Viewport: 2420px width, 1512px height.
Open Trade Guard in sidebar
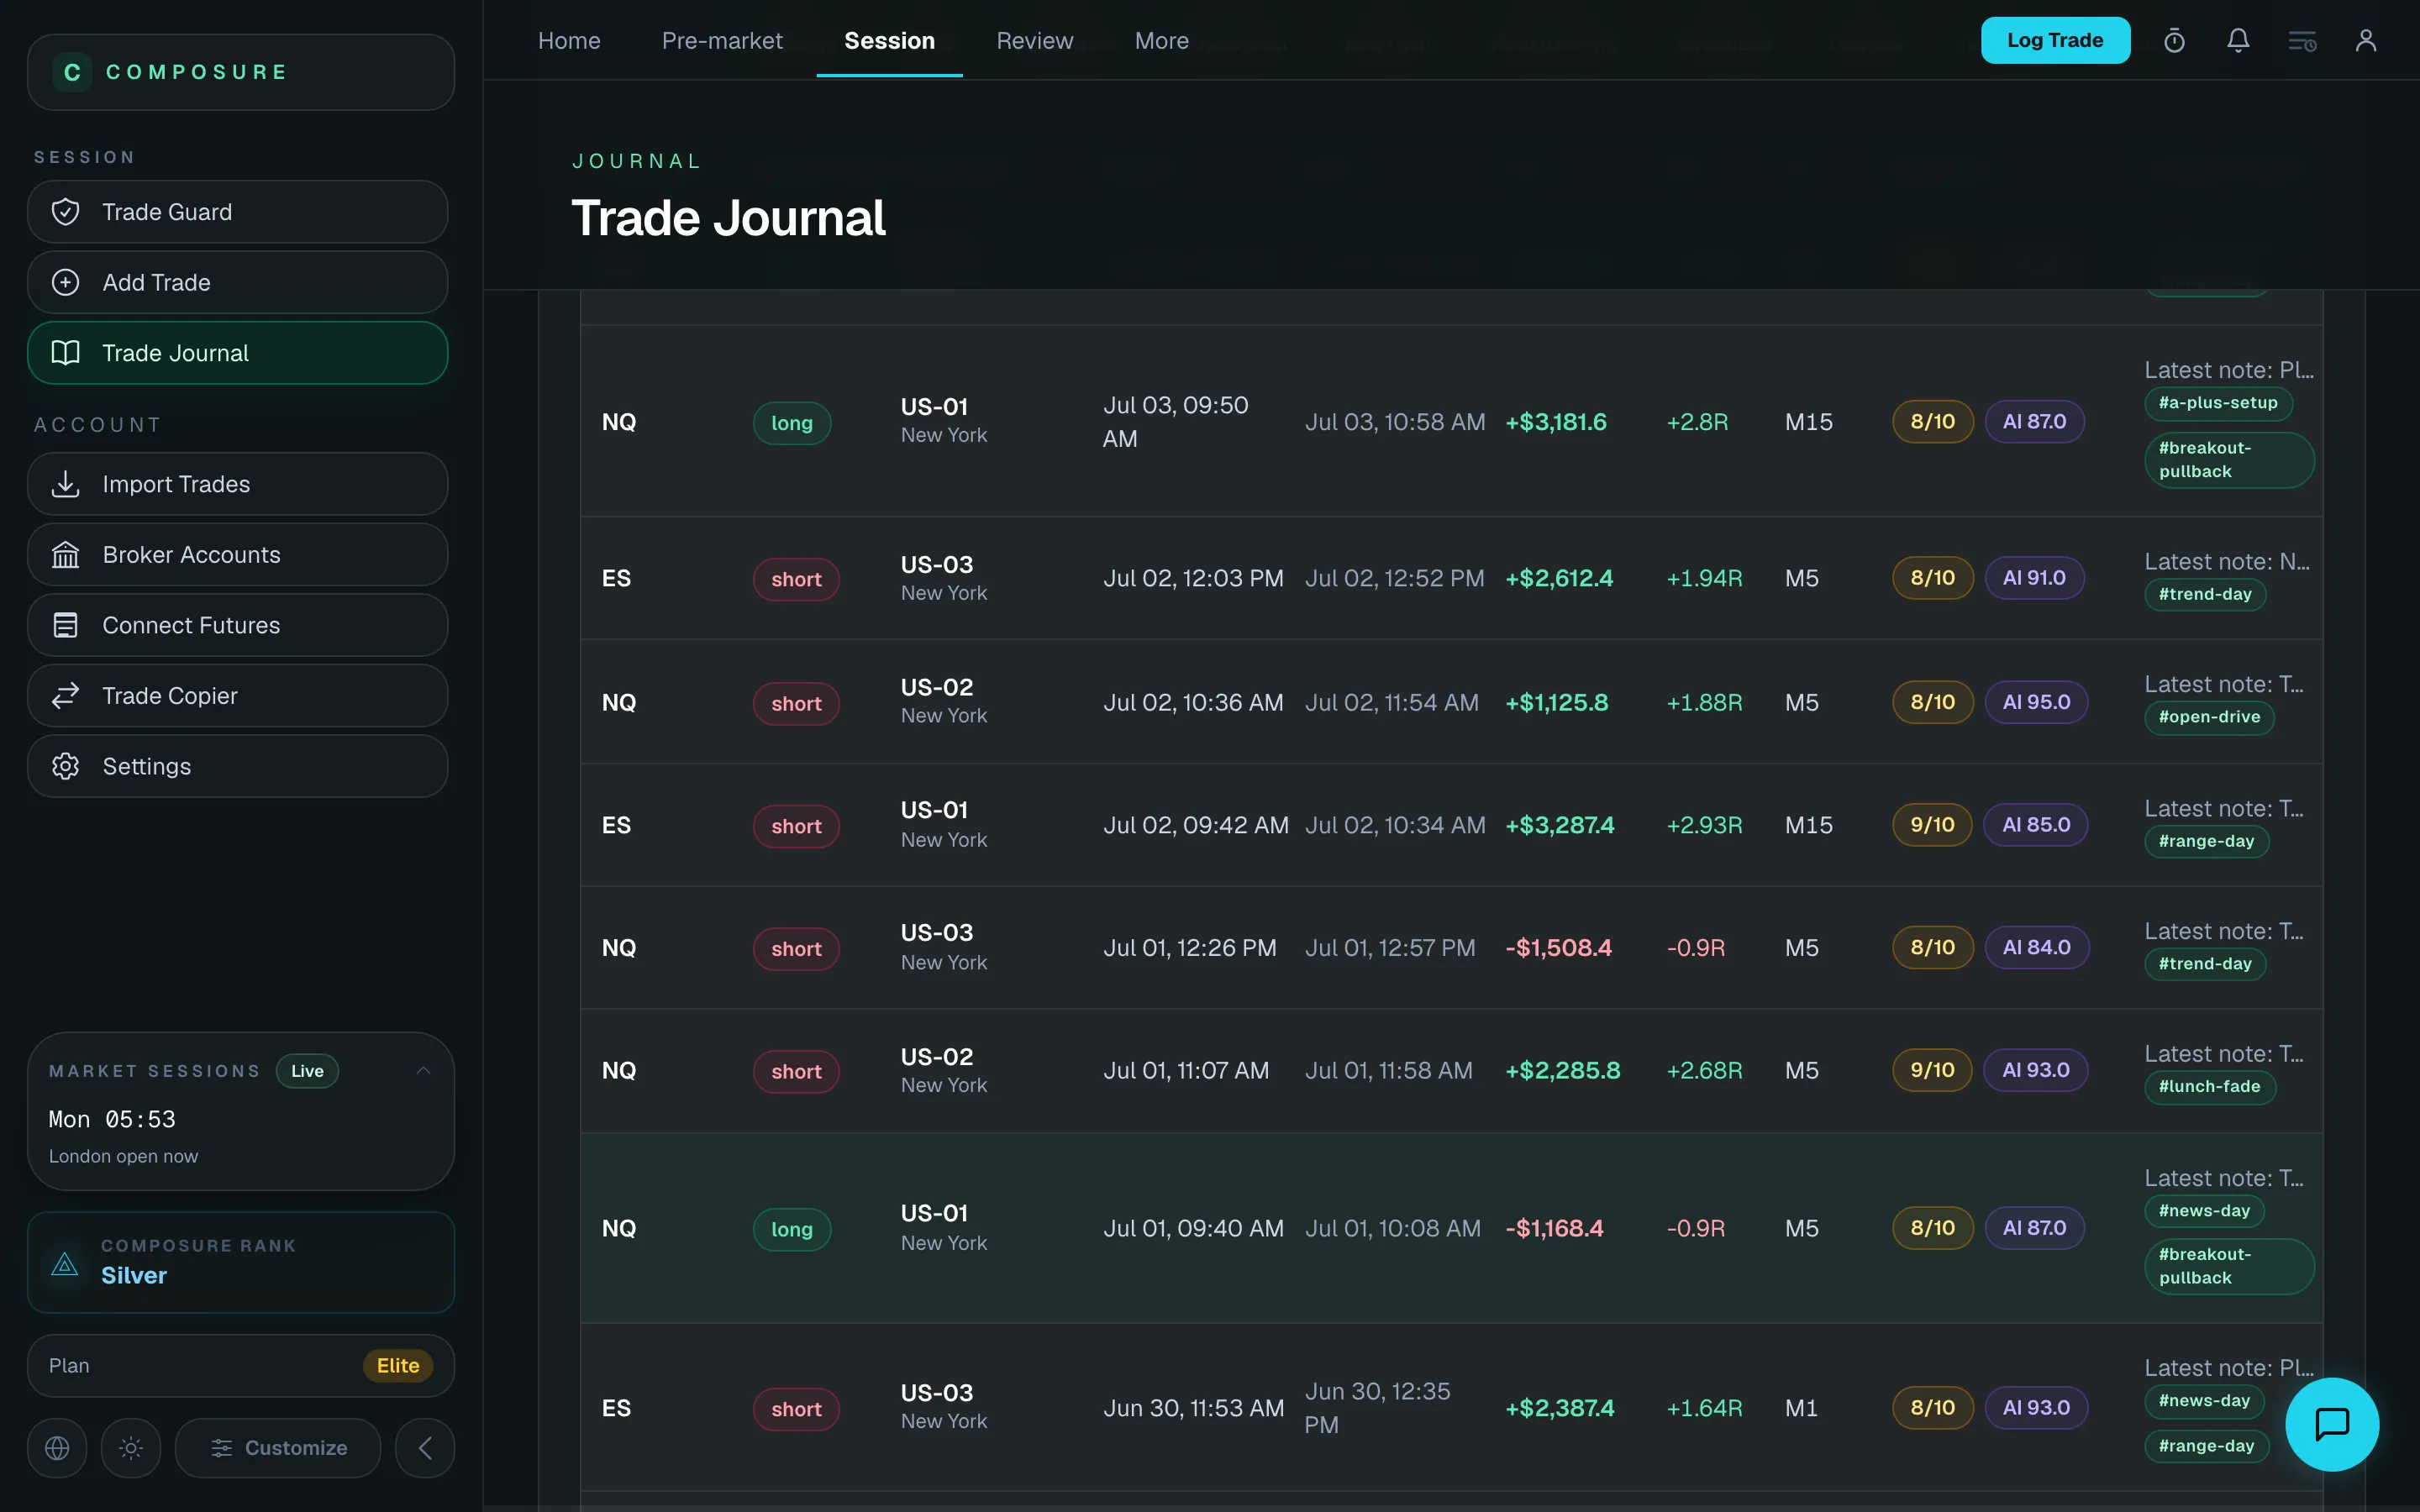click(x=238, y=212)
